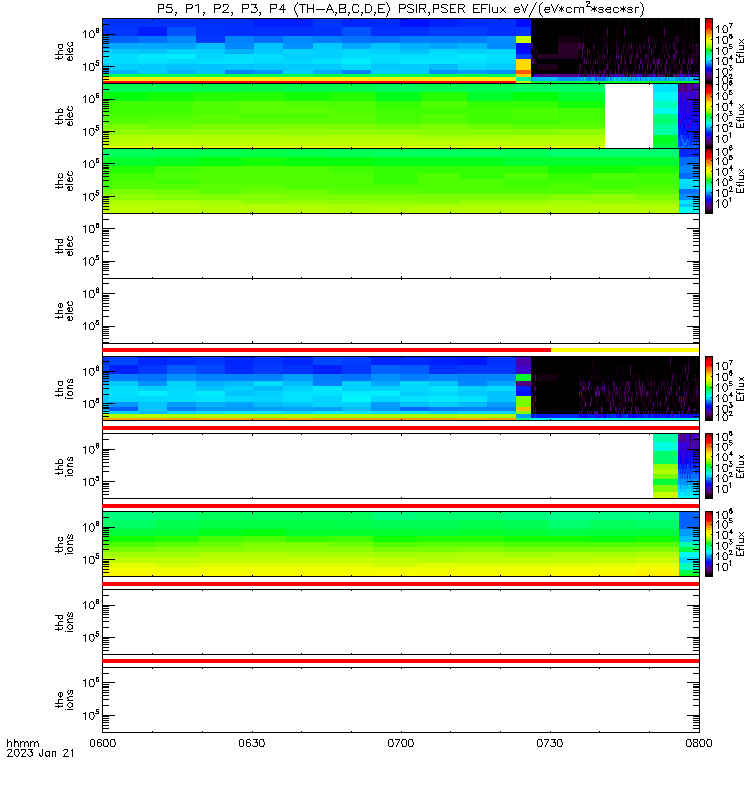Click the white data gap in thb elec panel
Screen dimensions: 750x800
[x=629, y=116]
